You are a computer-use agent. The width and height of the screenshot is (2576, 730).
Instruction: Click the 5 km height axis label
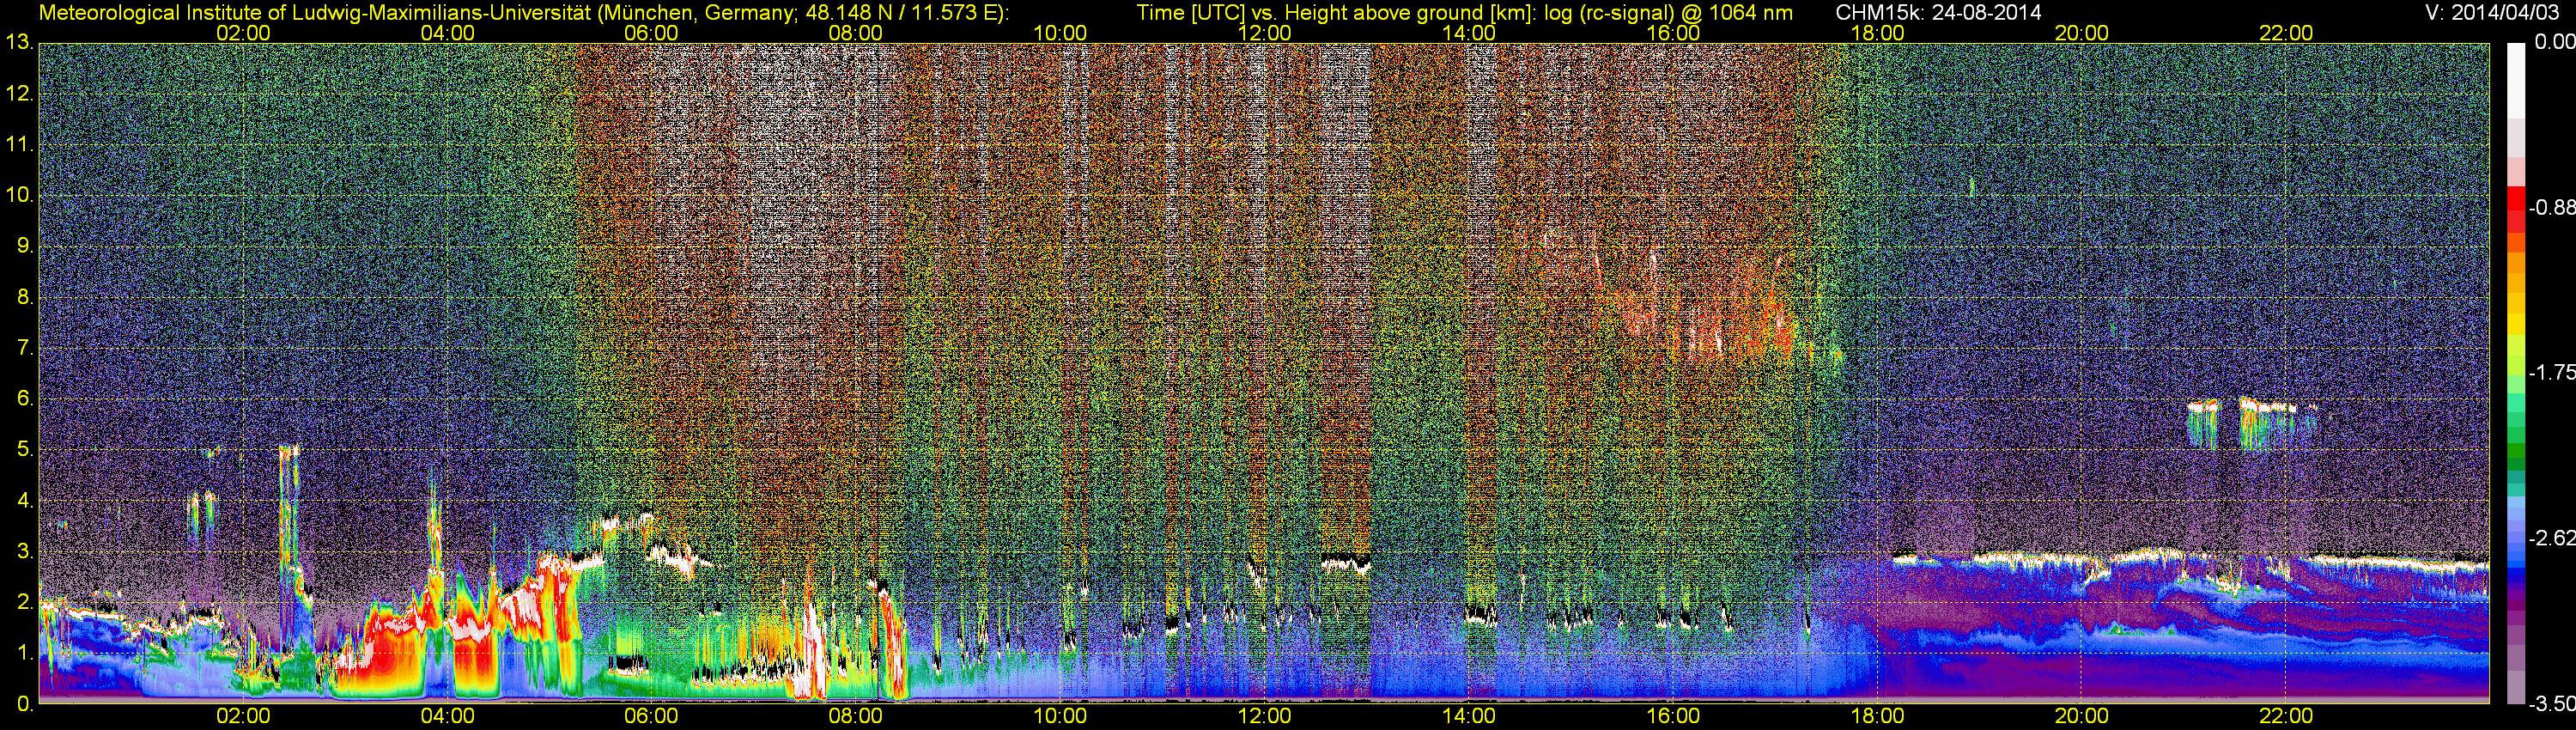[23, 450]
